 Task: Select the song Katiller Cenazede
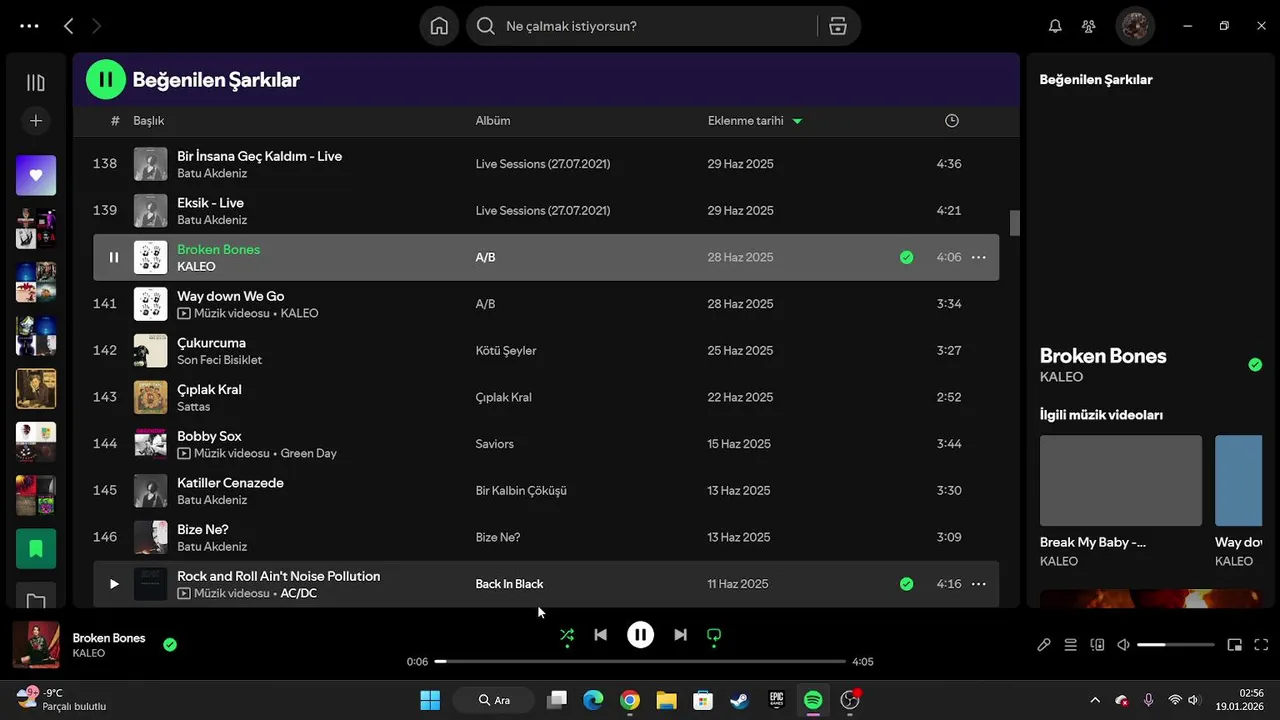230,483
